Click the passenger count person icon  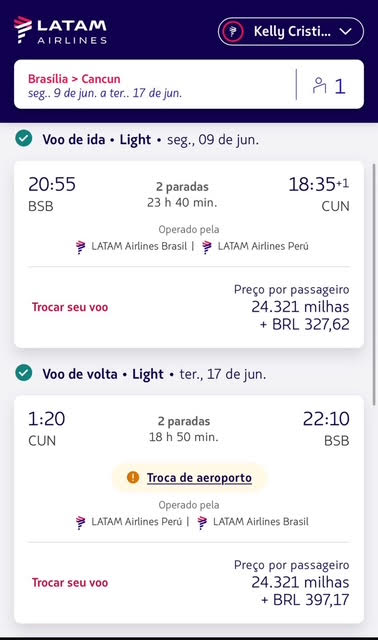tap(319, 85)
